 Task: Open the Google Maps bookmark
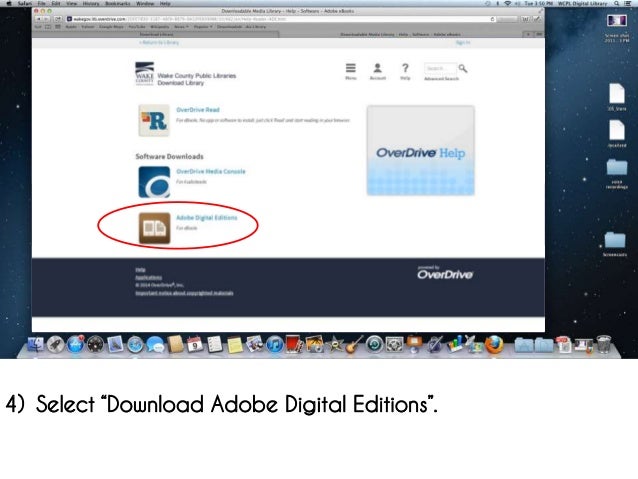point(111,27)
